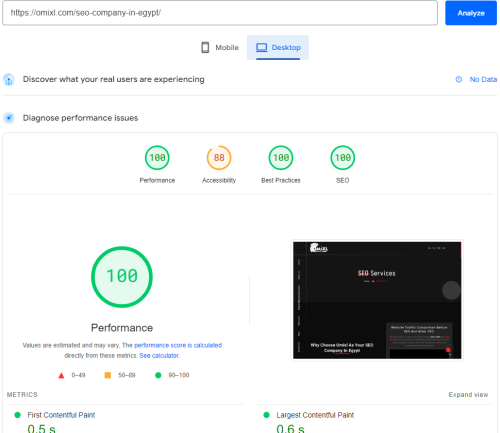Image resolution: width=500 pixels, height=433 pixels.
Task: Click the SEO label under gauge
Action: (343, 180)
